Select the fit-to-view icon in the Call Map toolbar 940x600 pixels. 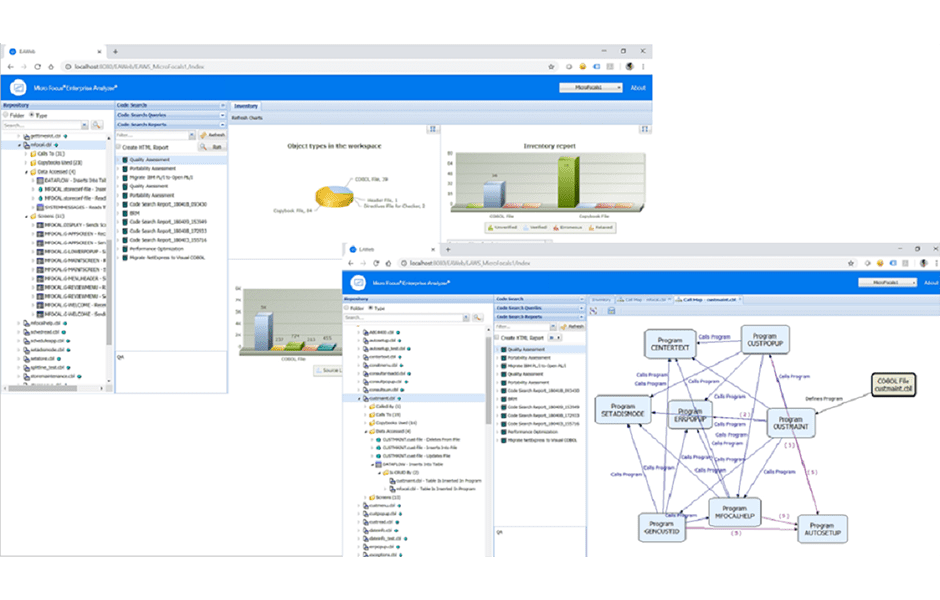(x=593, y=309)
